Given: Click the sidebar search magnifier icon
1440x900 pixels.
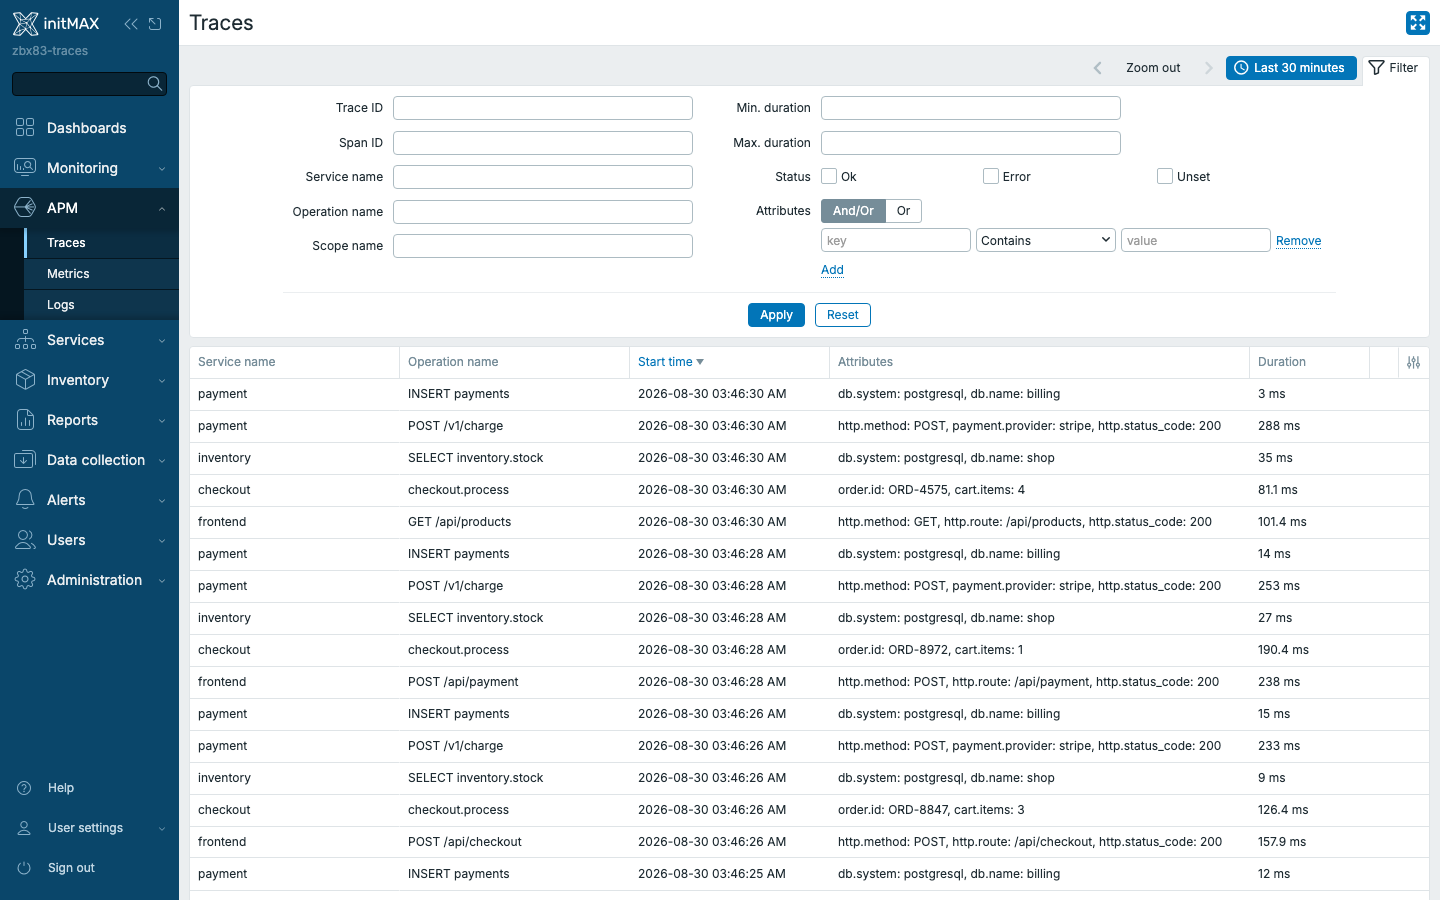Looking at the screenshot, I should tap(155, 84).
